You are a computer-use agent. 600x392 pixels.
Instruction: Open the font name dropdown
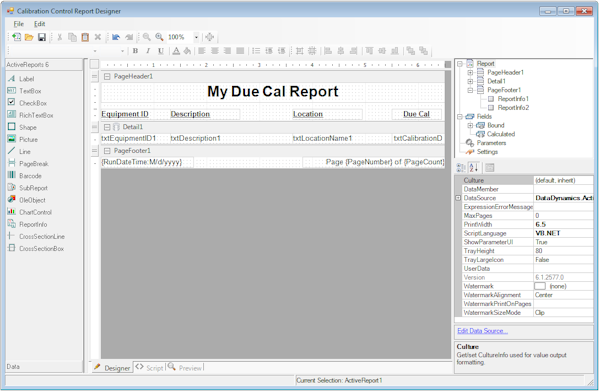95,51
